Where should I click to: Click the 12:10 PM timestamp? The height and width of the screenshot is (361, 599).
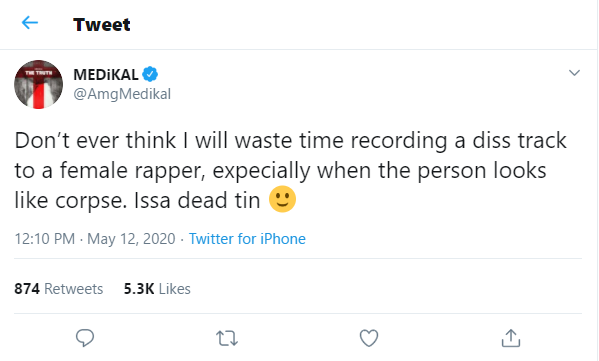[45, 239]
